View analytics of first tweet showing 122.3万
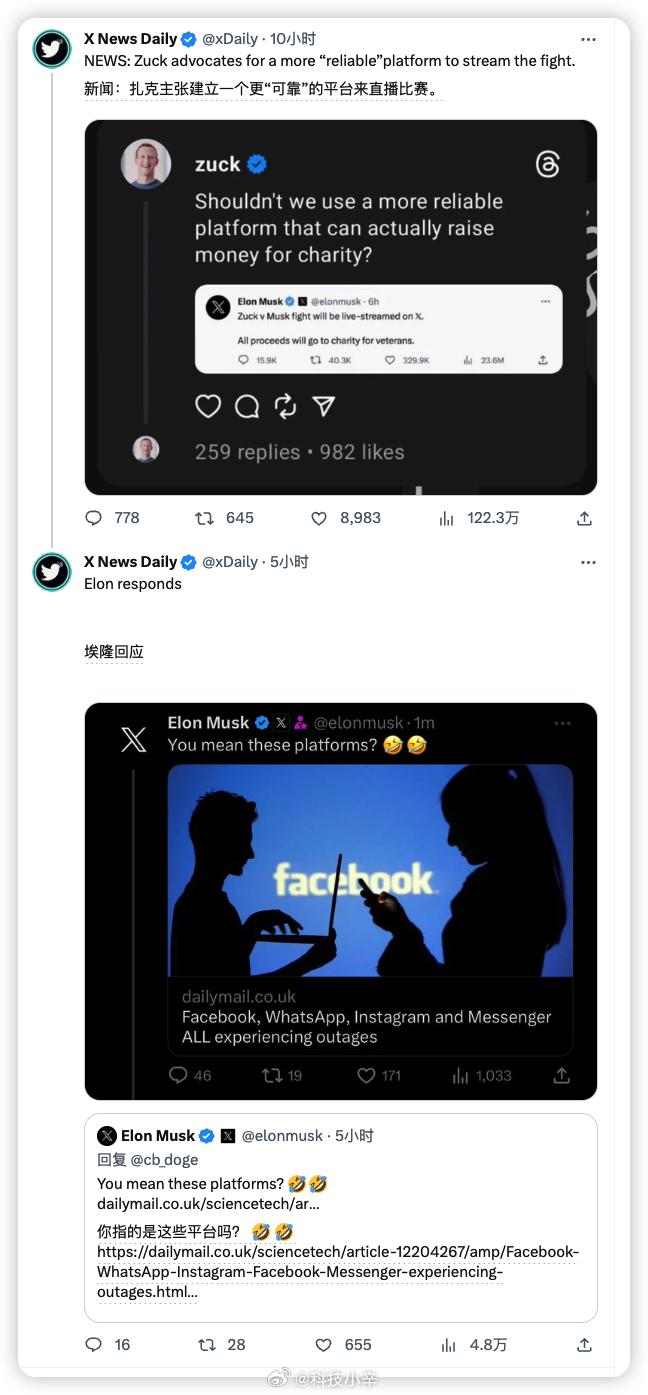The height and width of the screenshot is (1395, 648). point(447,518)
